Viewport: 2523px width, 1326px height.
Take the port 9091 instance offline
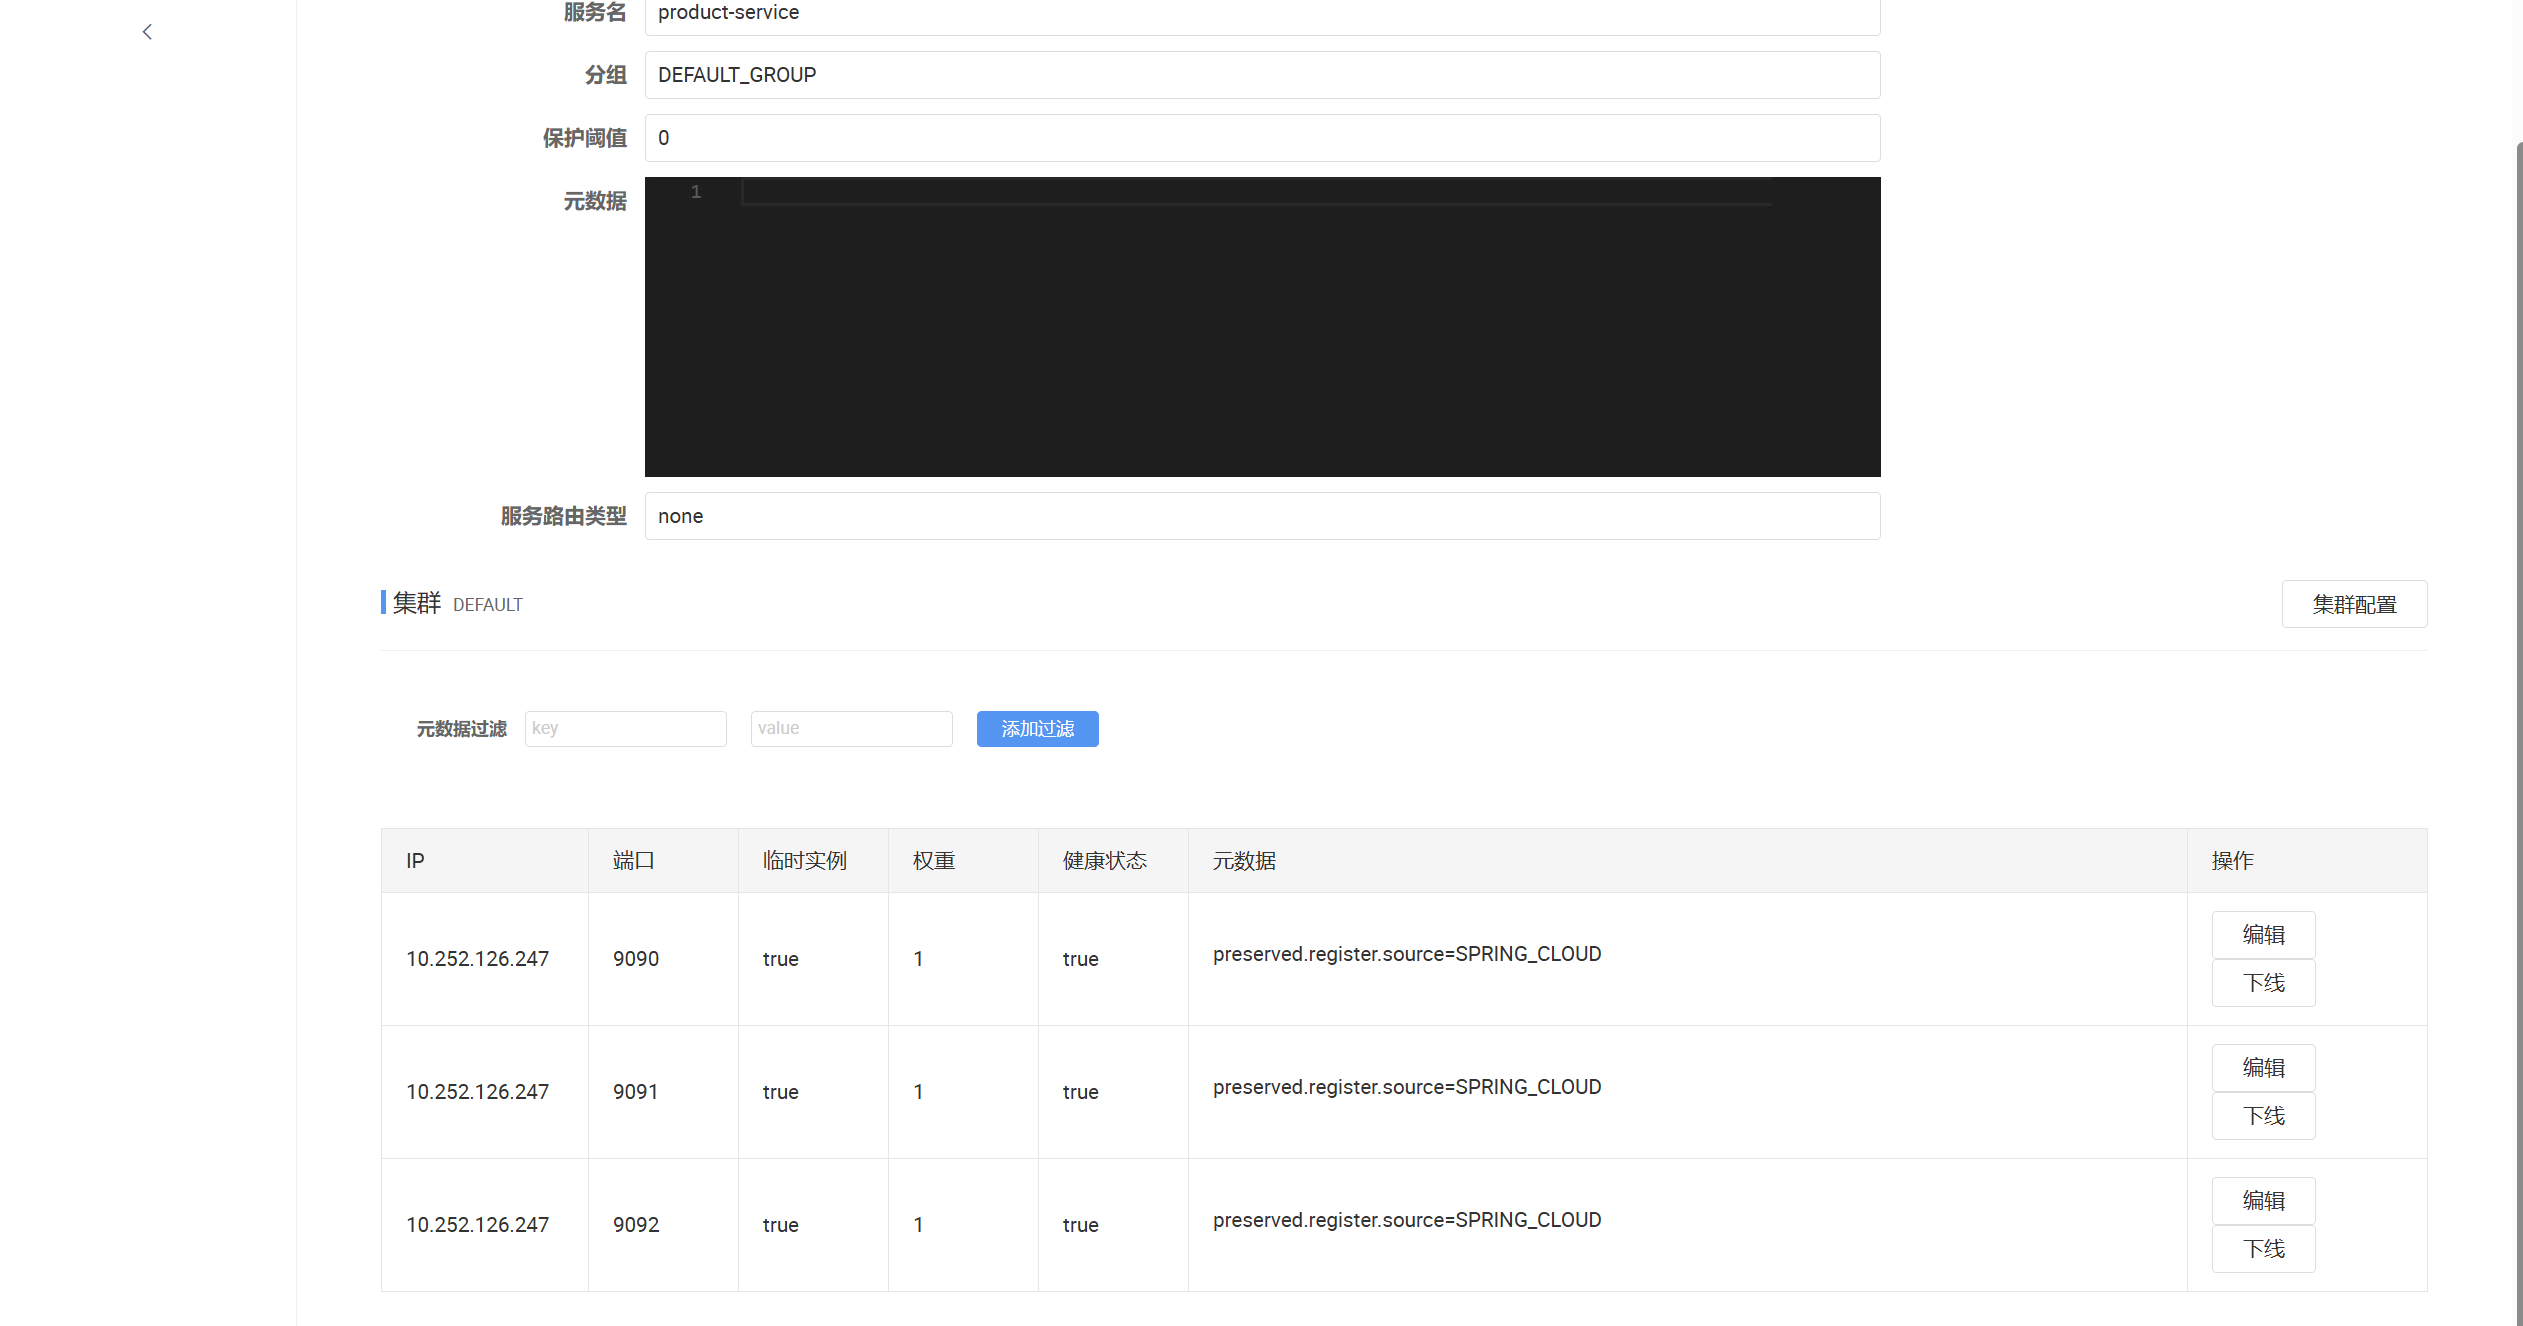pyautogui.click(x=2262, y=1116)
